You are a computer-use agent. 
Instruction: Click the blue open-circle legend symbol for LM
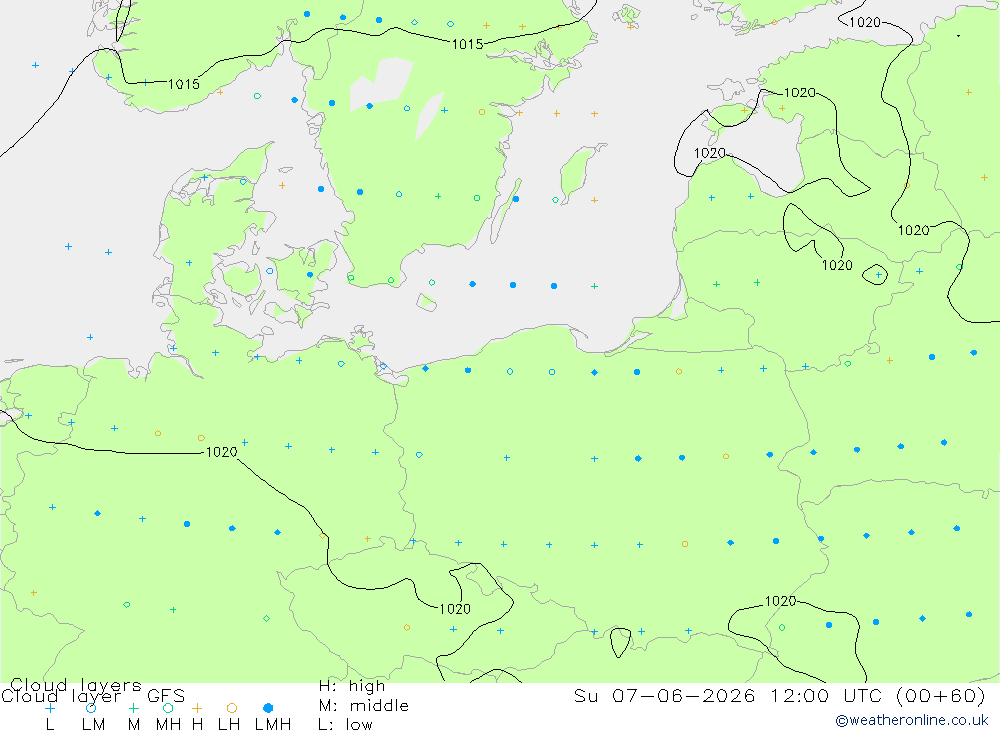tap(91, 708)
